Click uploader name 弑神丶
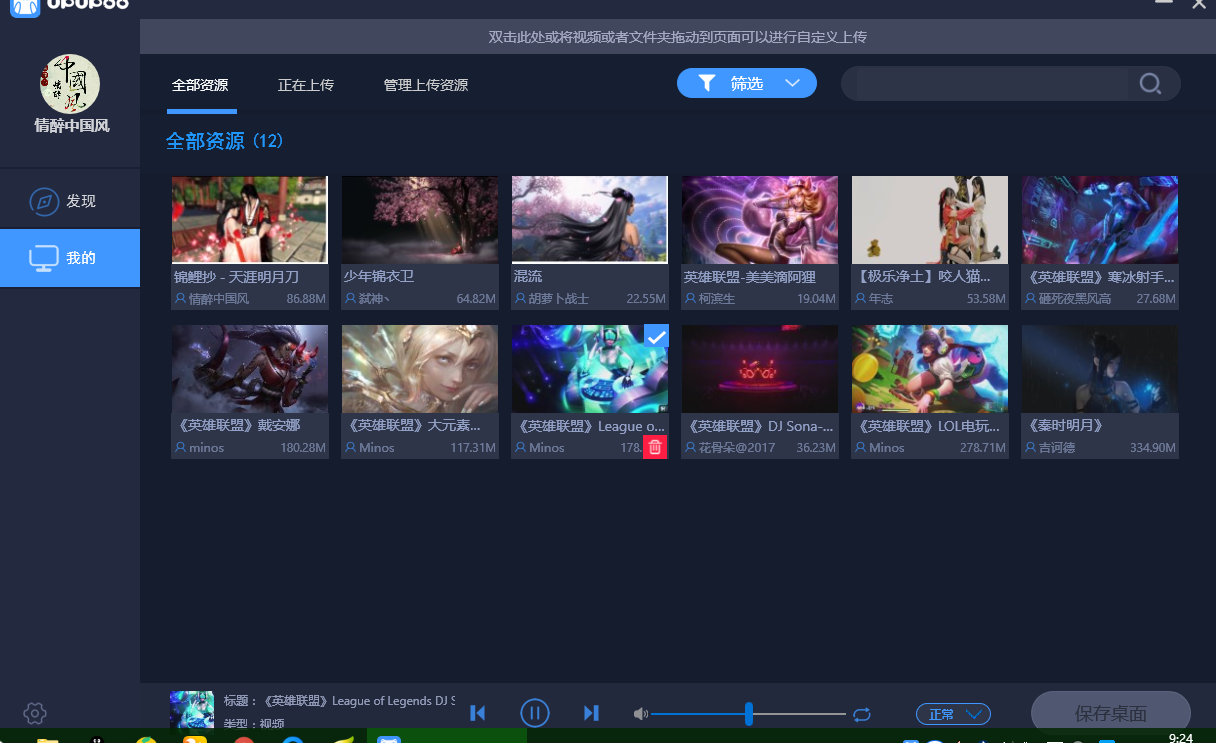 (x=374, y=299)
